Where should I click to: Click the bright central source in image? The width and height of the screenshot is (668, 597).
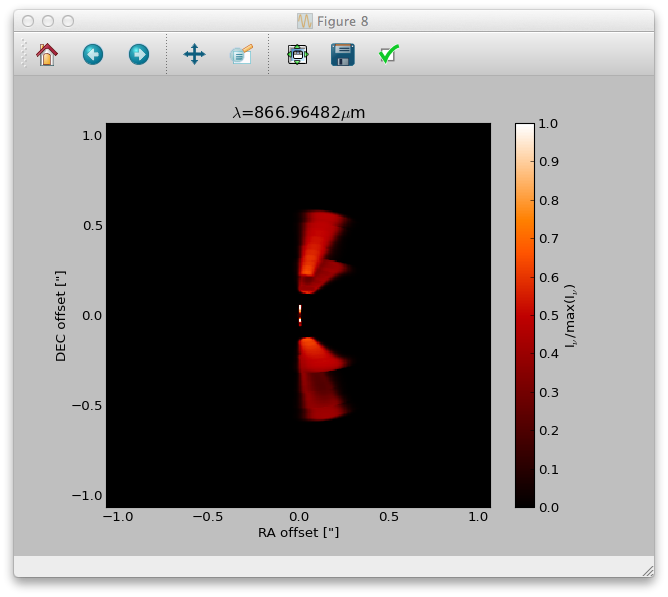(x=300, y=315)
